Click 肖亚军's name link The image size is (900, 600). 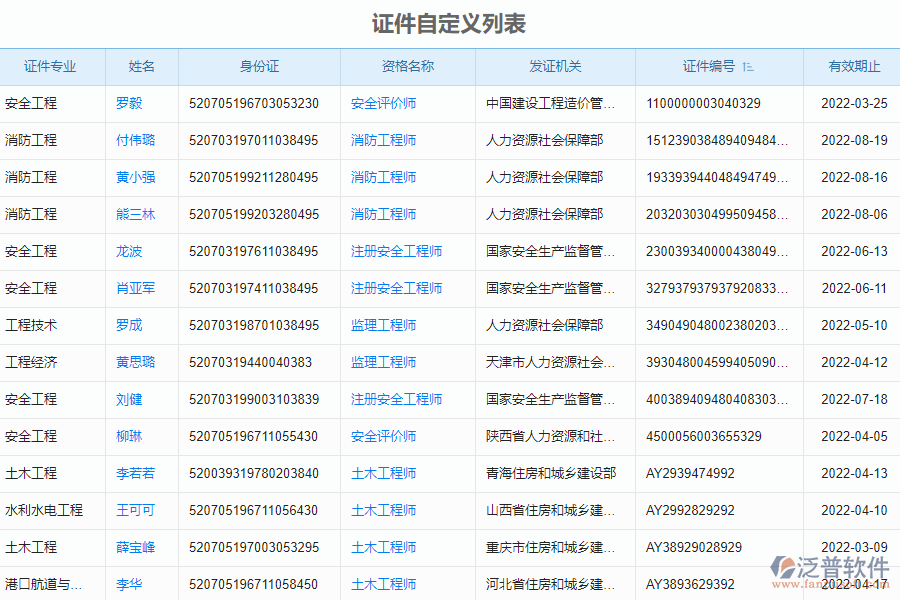click(x=135, y=288)
